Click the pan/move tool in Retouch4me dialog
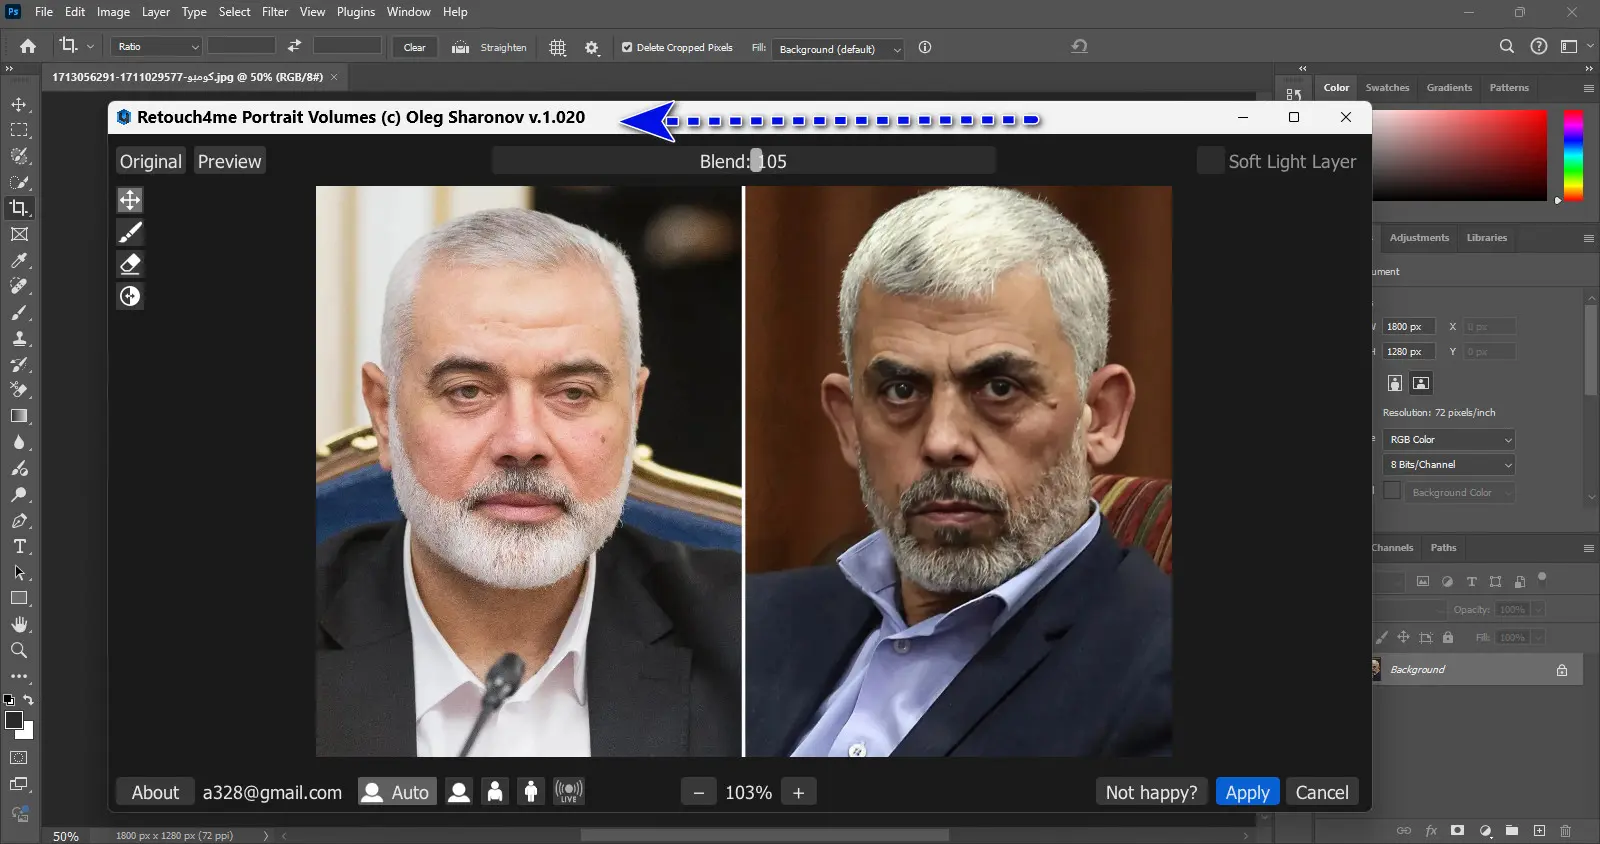The width and height of the screenshot is (1600, 844). pyautogui.click(x=130, y=200)
